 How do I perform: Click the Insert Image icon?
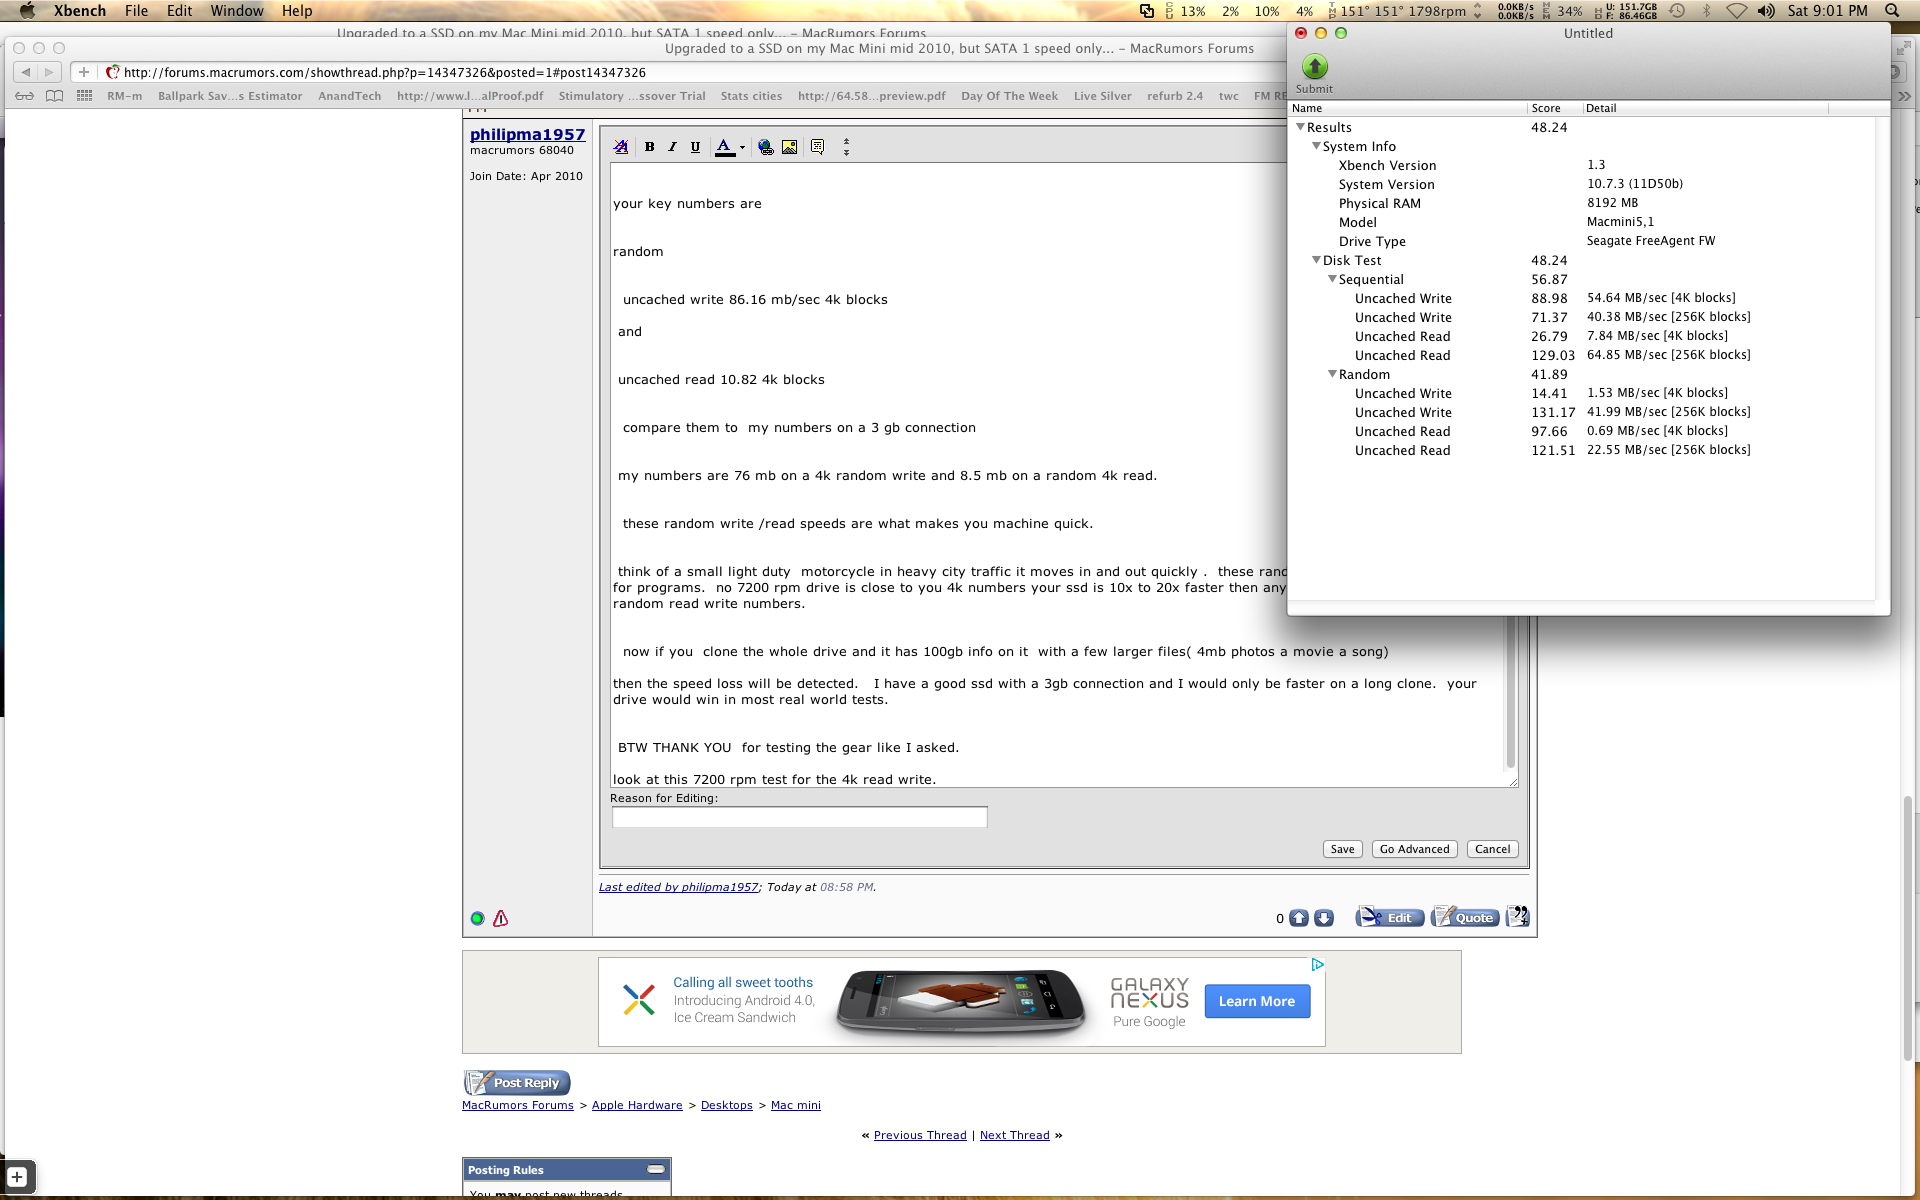(x=790, y=147)
